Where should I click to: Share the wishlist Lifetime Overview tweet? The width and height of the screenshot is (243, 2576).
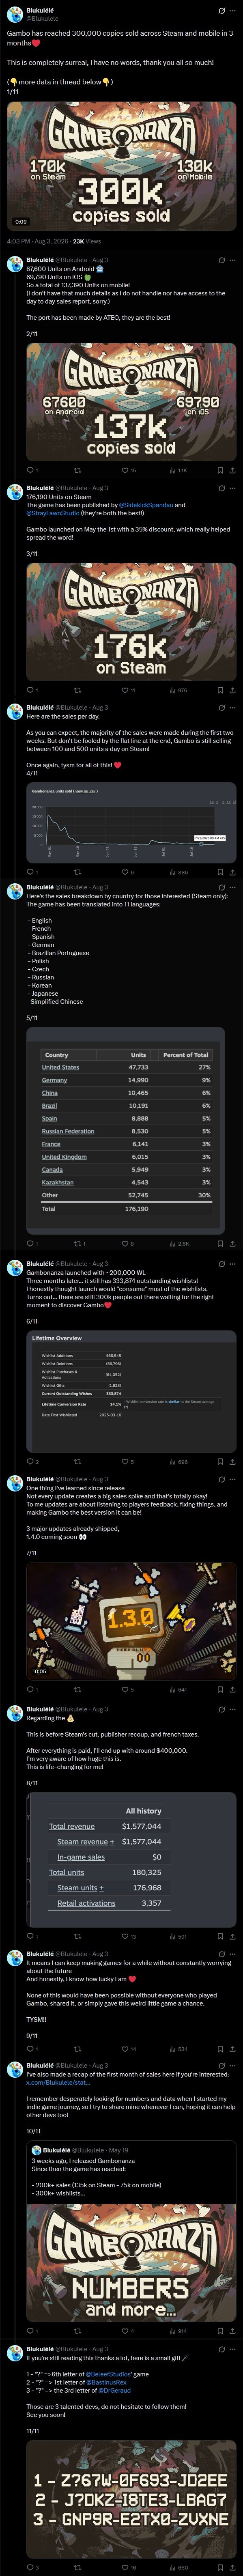pos(232,1462)
